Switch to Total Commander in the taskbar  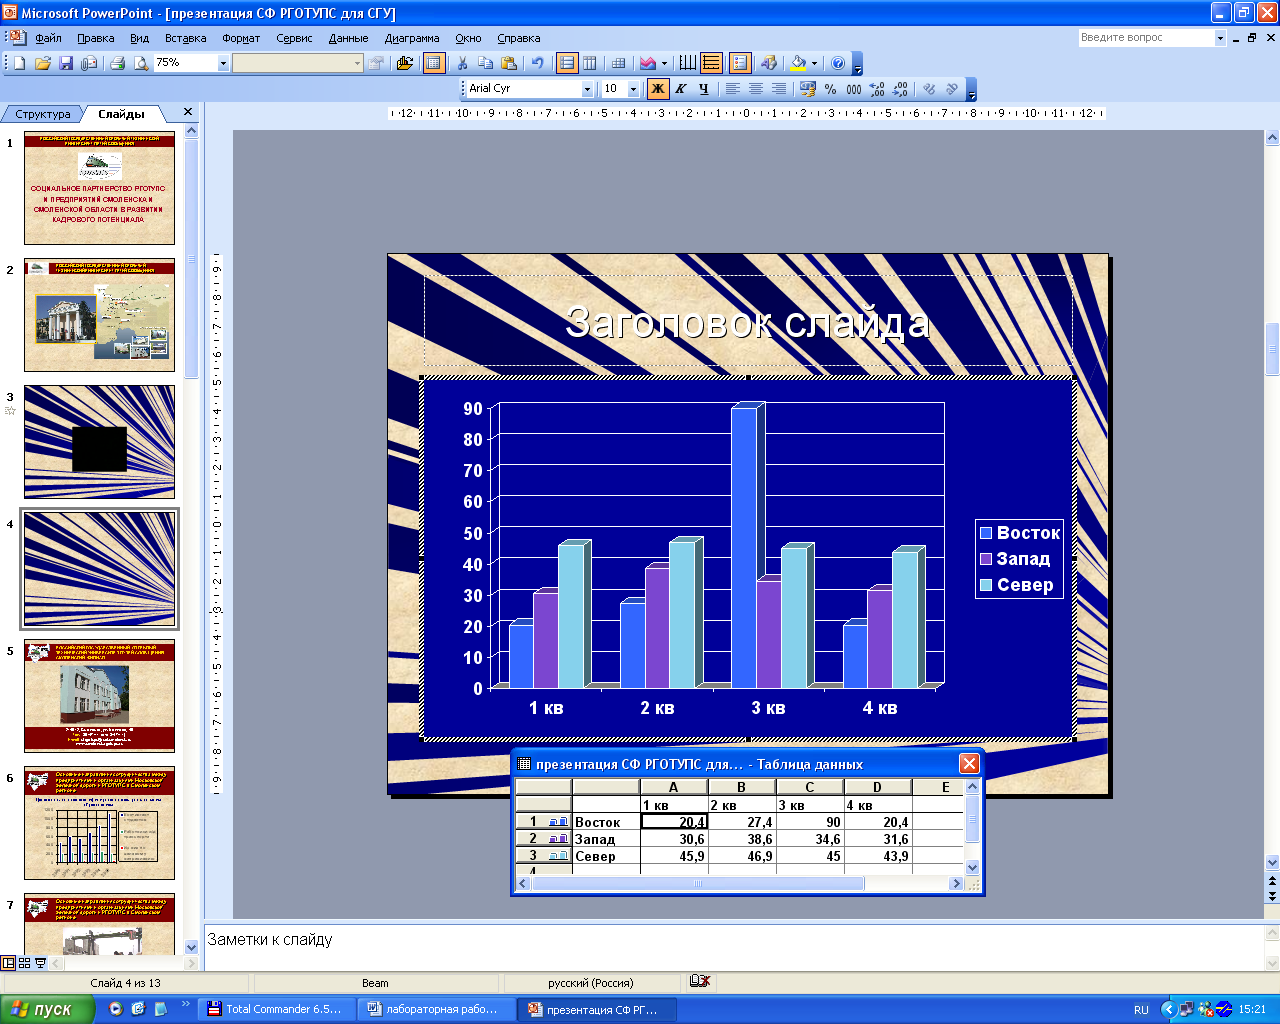(276, 1009)
